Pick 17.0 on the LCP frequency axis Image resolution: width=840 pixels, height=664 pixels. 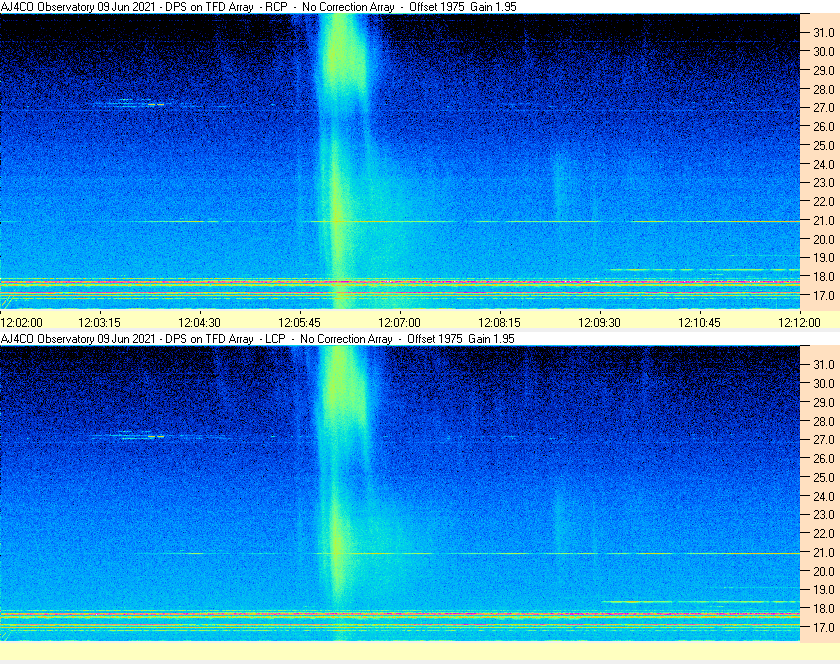pos(824,628)
